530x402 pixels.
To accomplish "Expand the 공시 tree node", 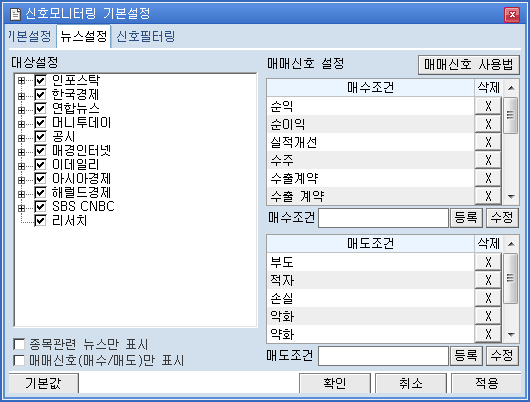I will (x=21, y=138).
